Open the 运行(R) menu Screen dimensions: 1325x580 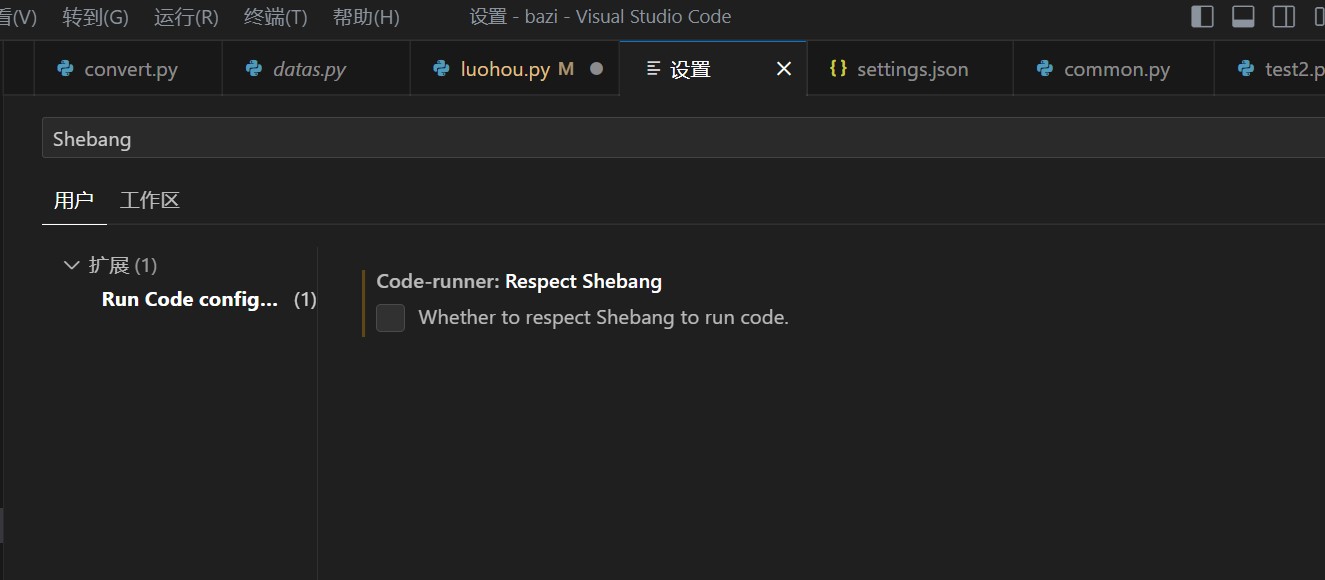pyautogui.click(x=186, y=17)
